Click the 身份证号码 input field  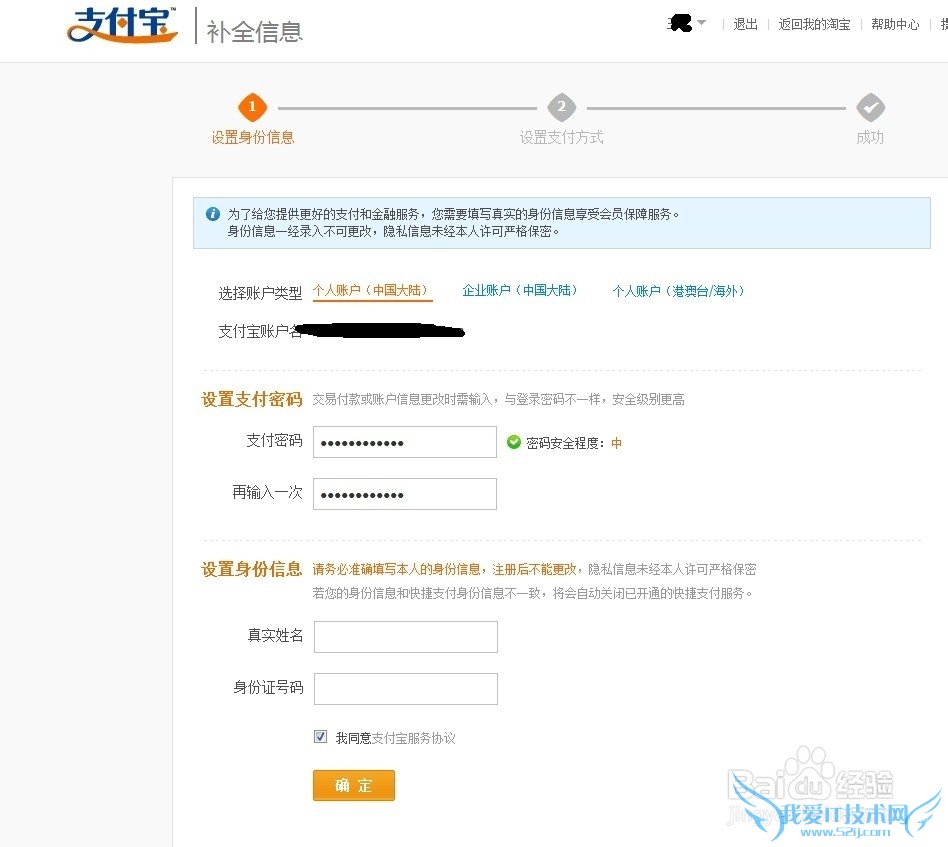tap(406, 689)
